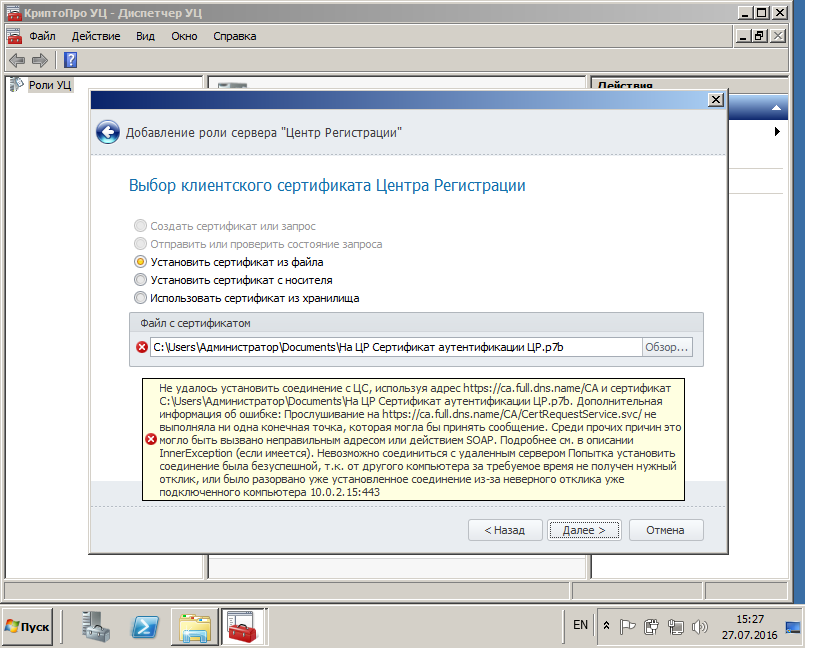Click the power plug tray icon
Image resolution: width=819 pixels, height=648 pixels.
[x=651, y=626]
